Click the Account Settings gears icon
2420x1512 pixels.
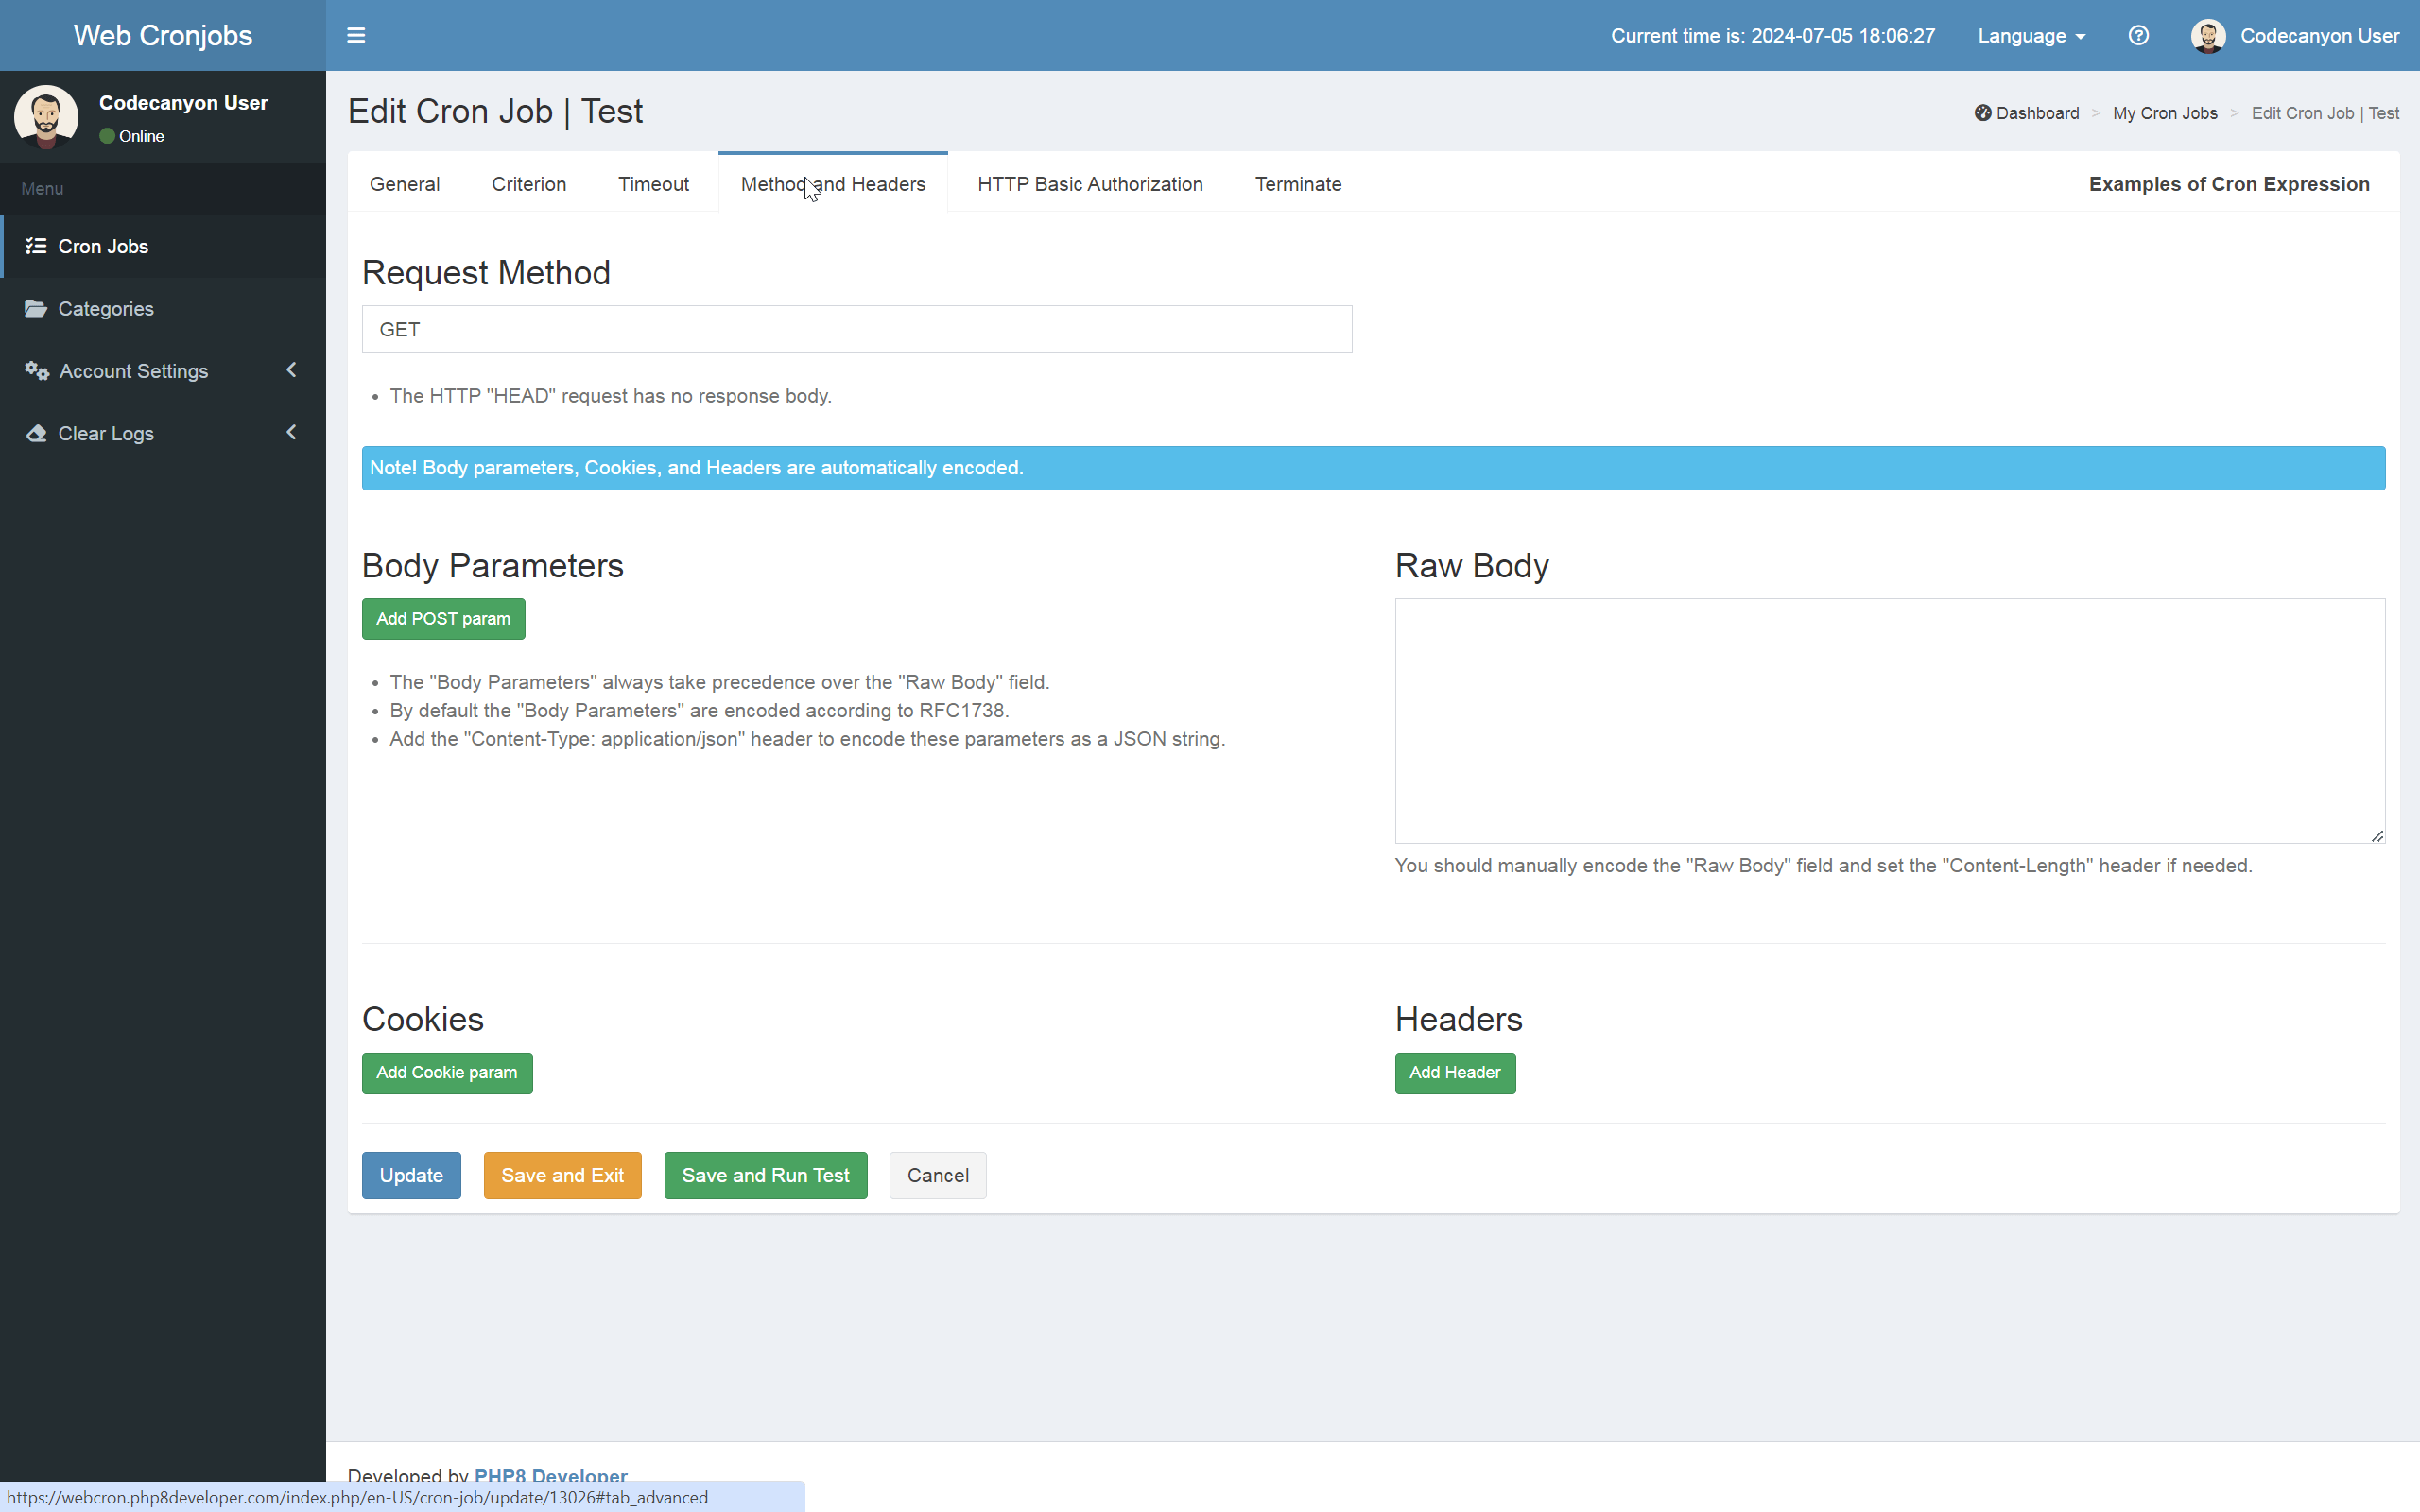click(36, 371)
